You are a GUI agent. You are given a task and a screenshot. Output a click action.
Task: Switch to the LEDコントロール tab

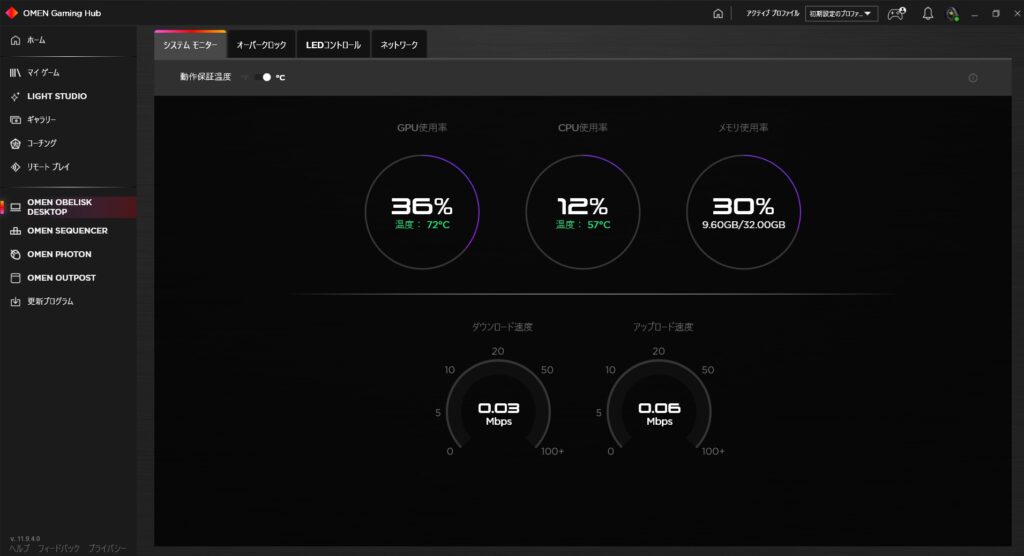334,45
